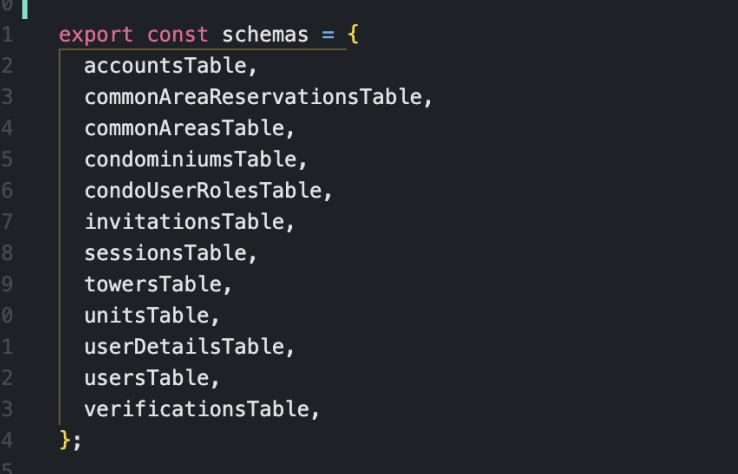Put cursor in invitationsTable

pos(189,221)
